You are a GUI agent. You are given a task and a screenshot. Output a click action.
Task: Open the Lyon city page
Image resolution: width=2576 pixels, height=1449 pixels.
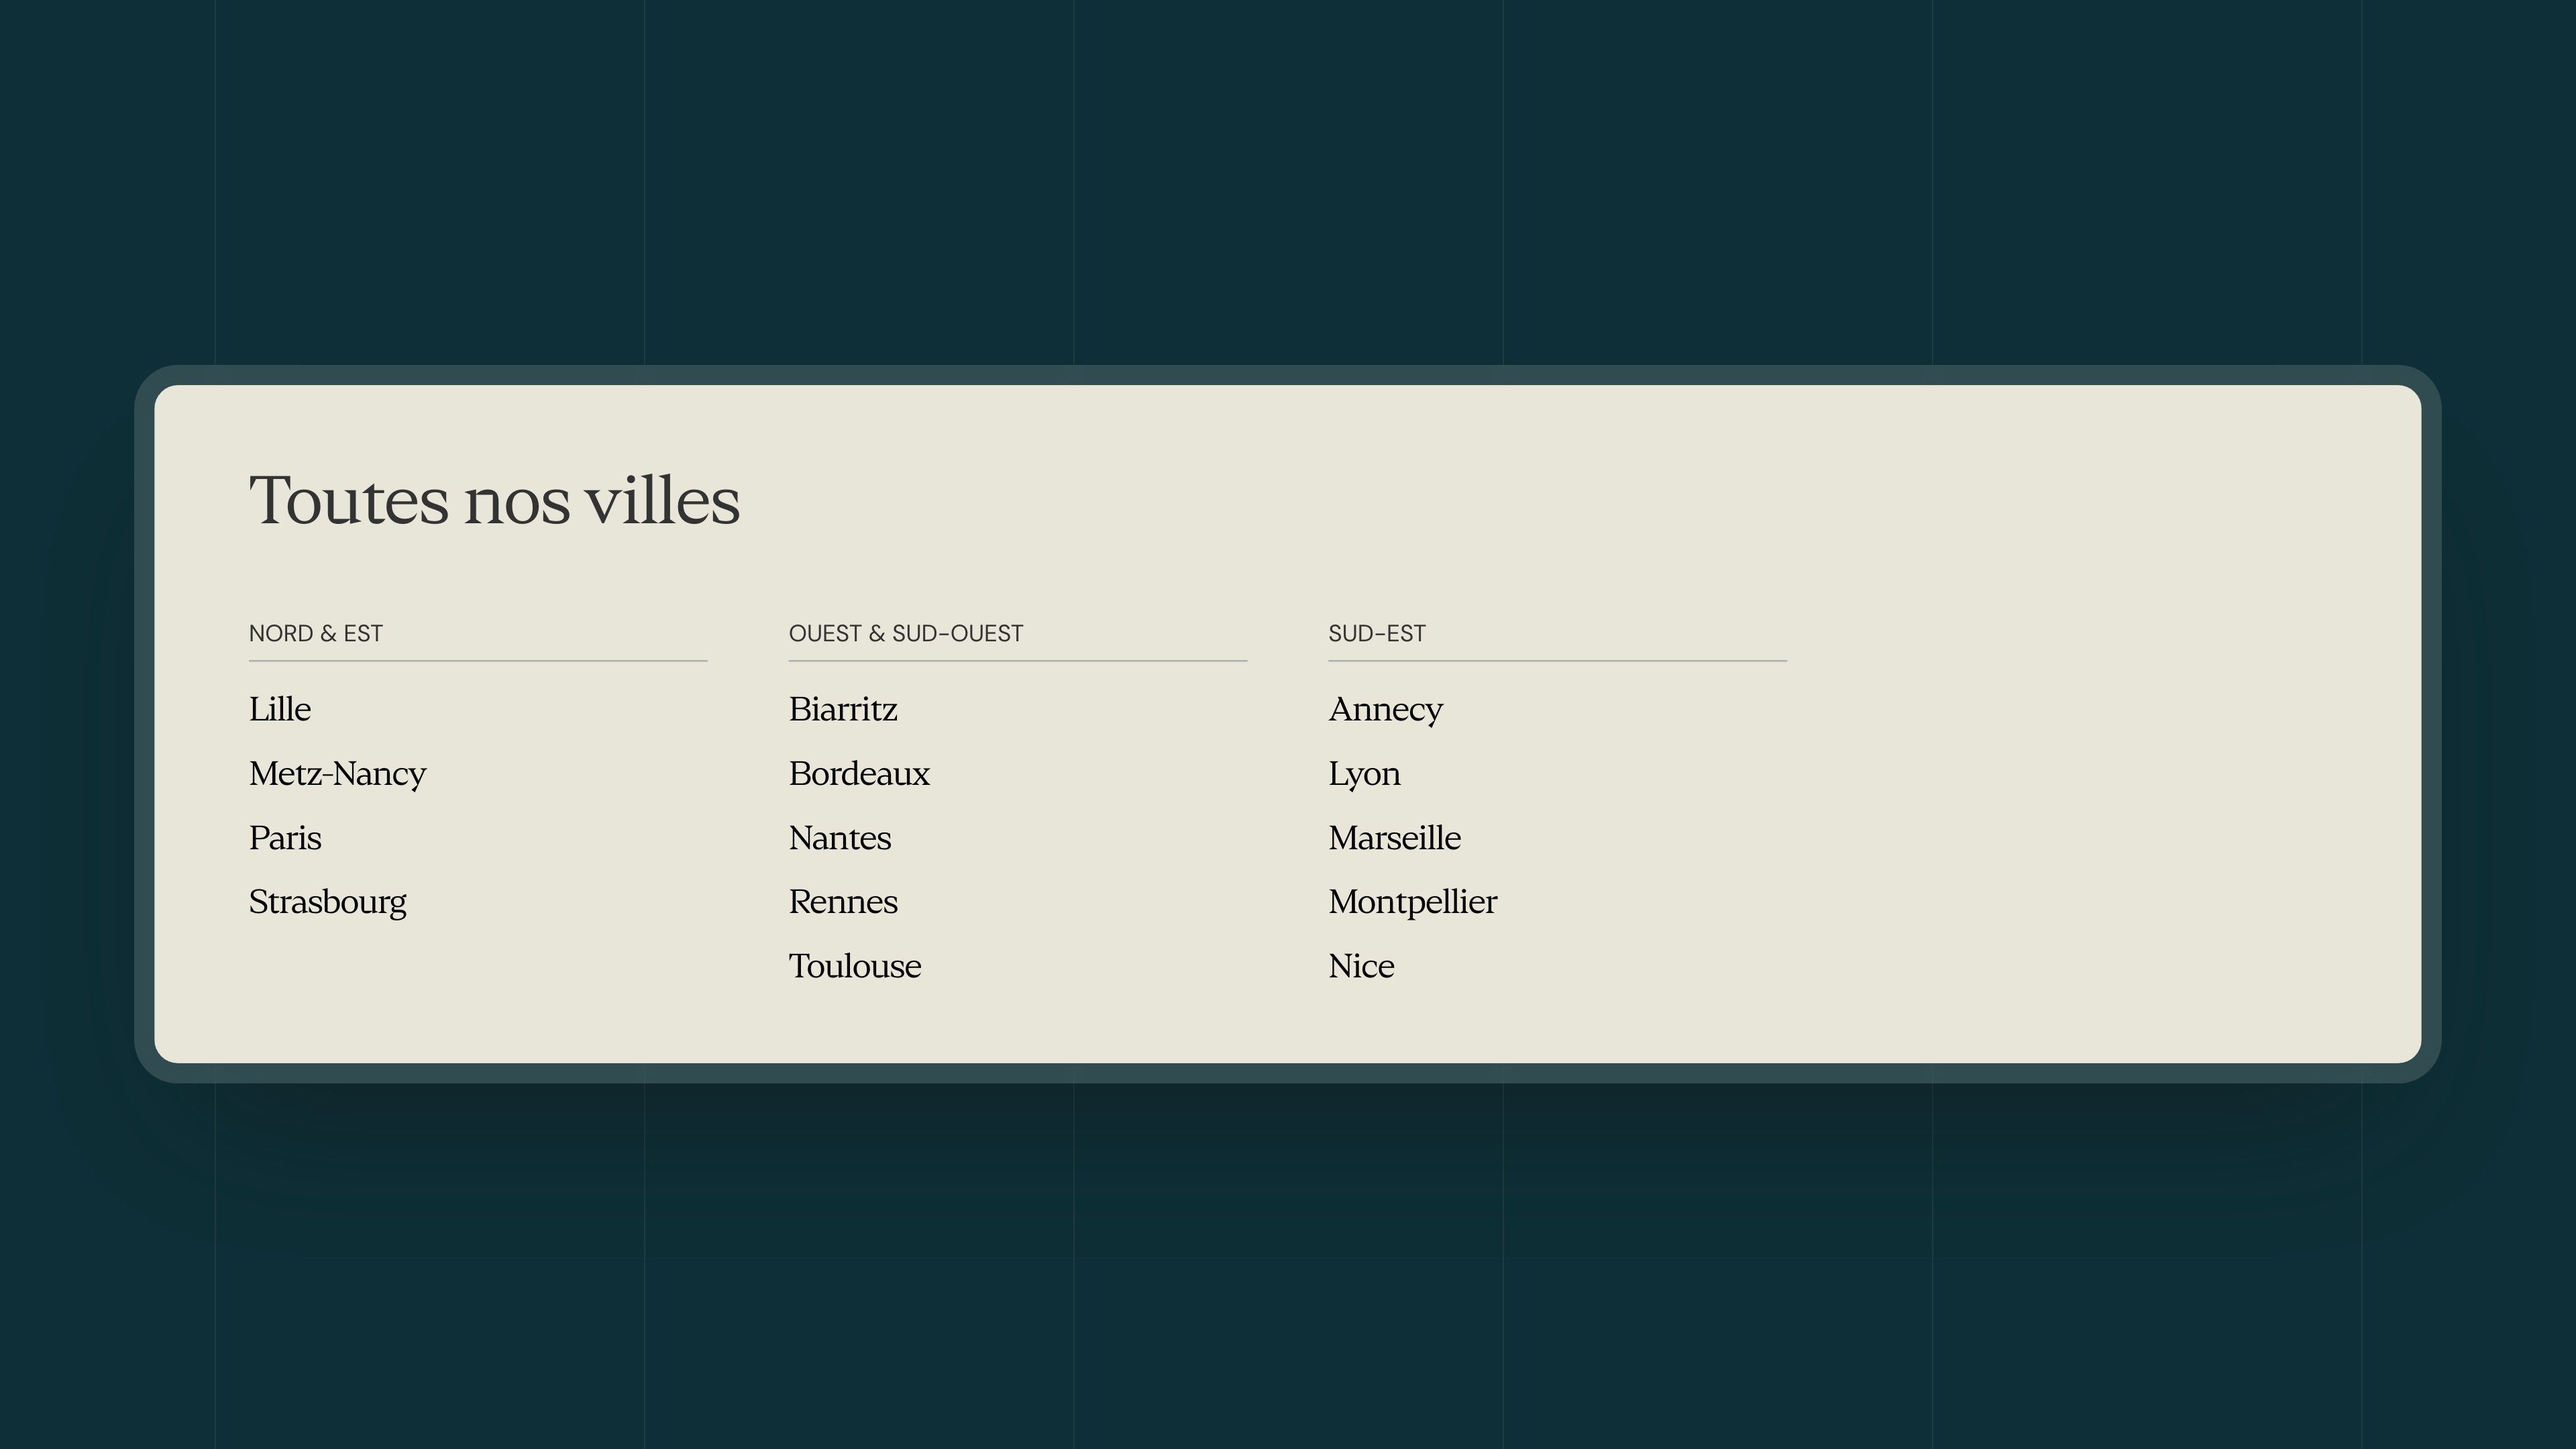pyautogui.click(x=1364, y=774)
